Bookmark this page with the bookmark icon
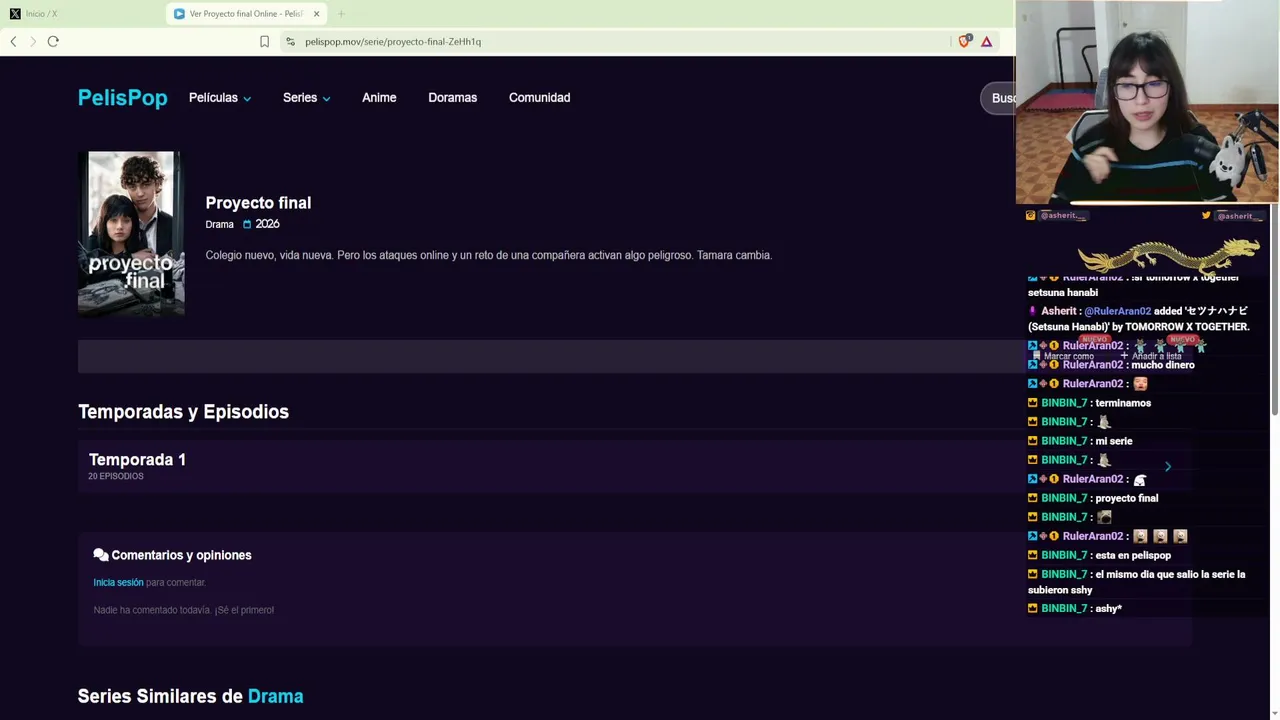This screenshot has width=1280, height=720. tap(264, 41)
